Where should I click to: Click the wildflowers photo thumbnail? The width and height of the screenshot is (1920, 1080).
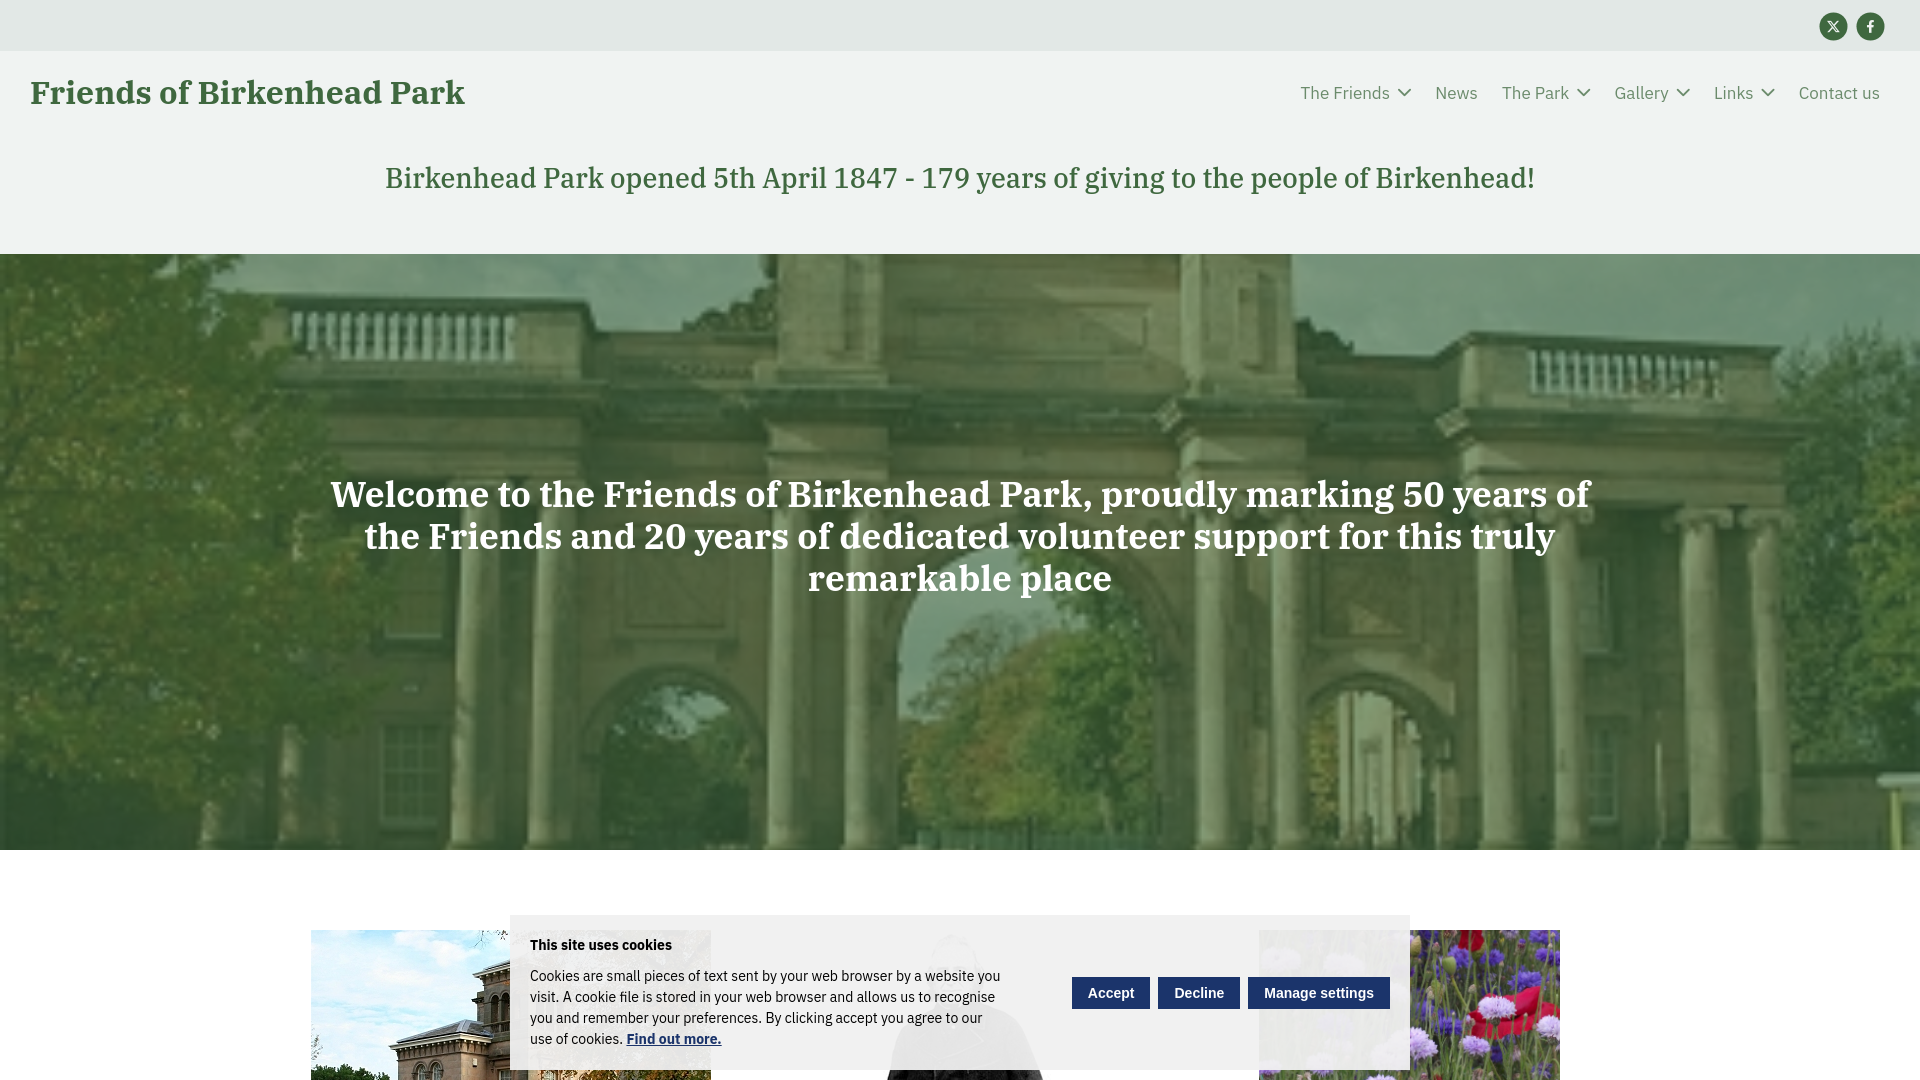1485,1005
